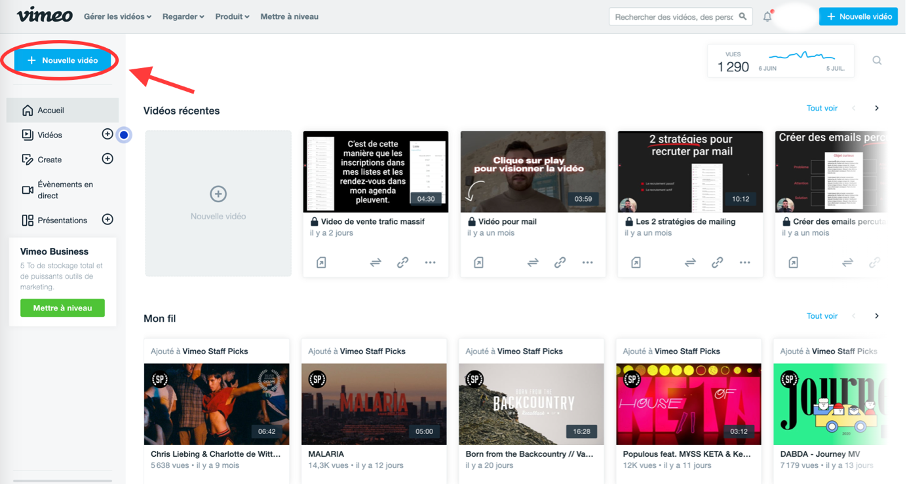Click the Nouvelle vidéo button in the sidebar
The image size is (906, 484).
click(x=62, y=60)
